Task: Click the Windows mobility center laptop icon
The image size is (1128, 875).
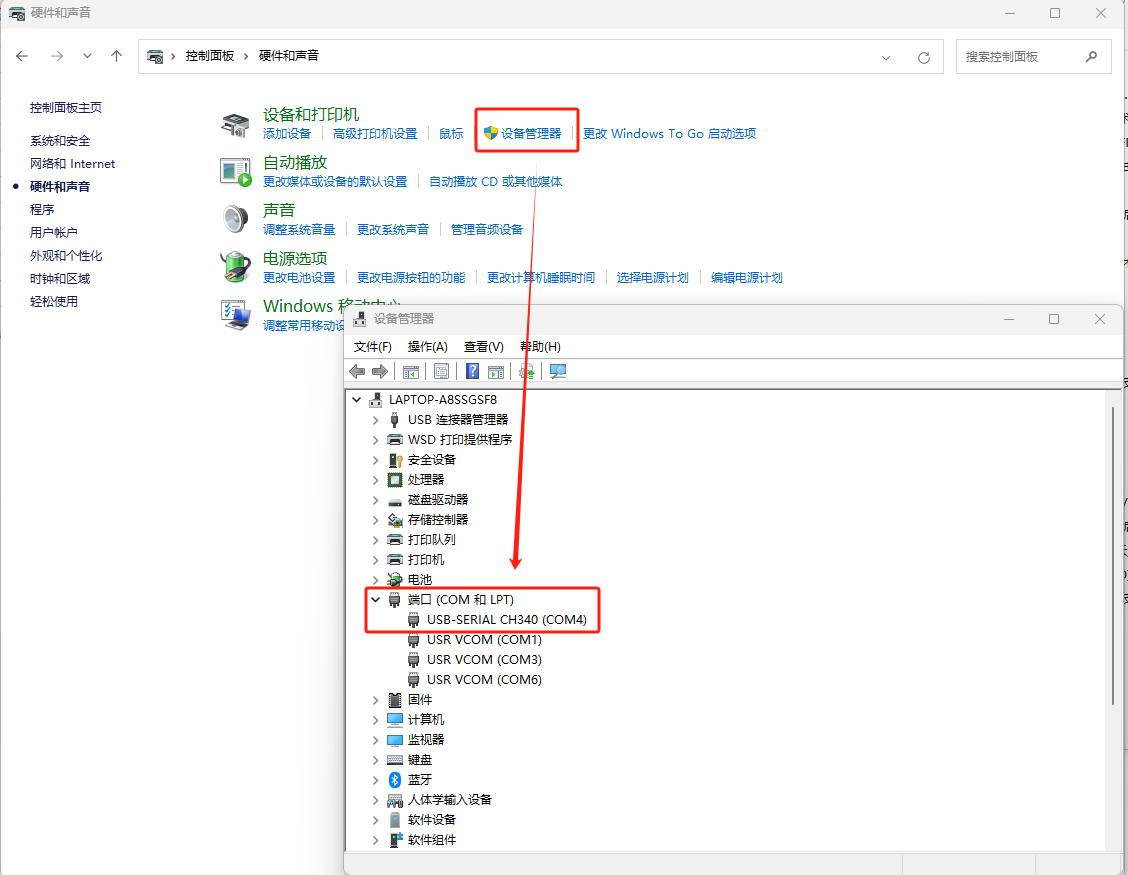Action: point(236,314)
